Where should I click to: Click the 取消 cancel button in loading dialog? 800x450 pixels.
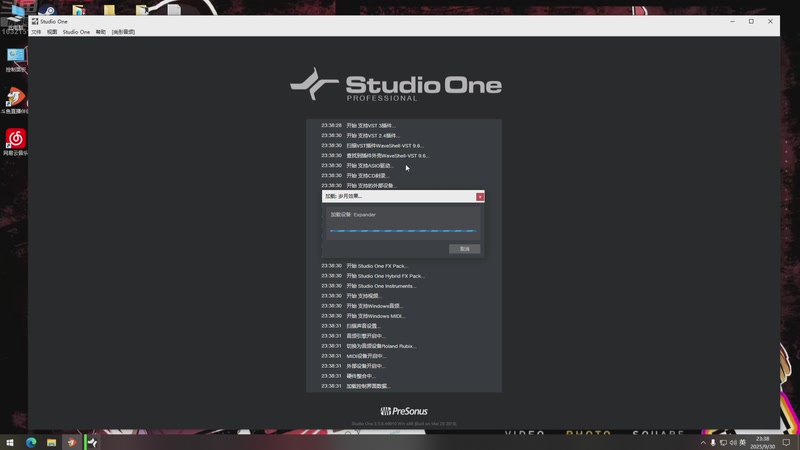point(464,249)
